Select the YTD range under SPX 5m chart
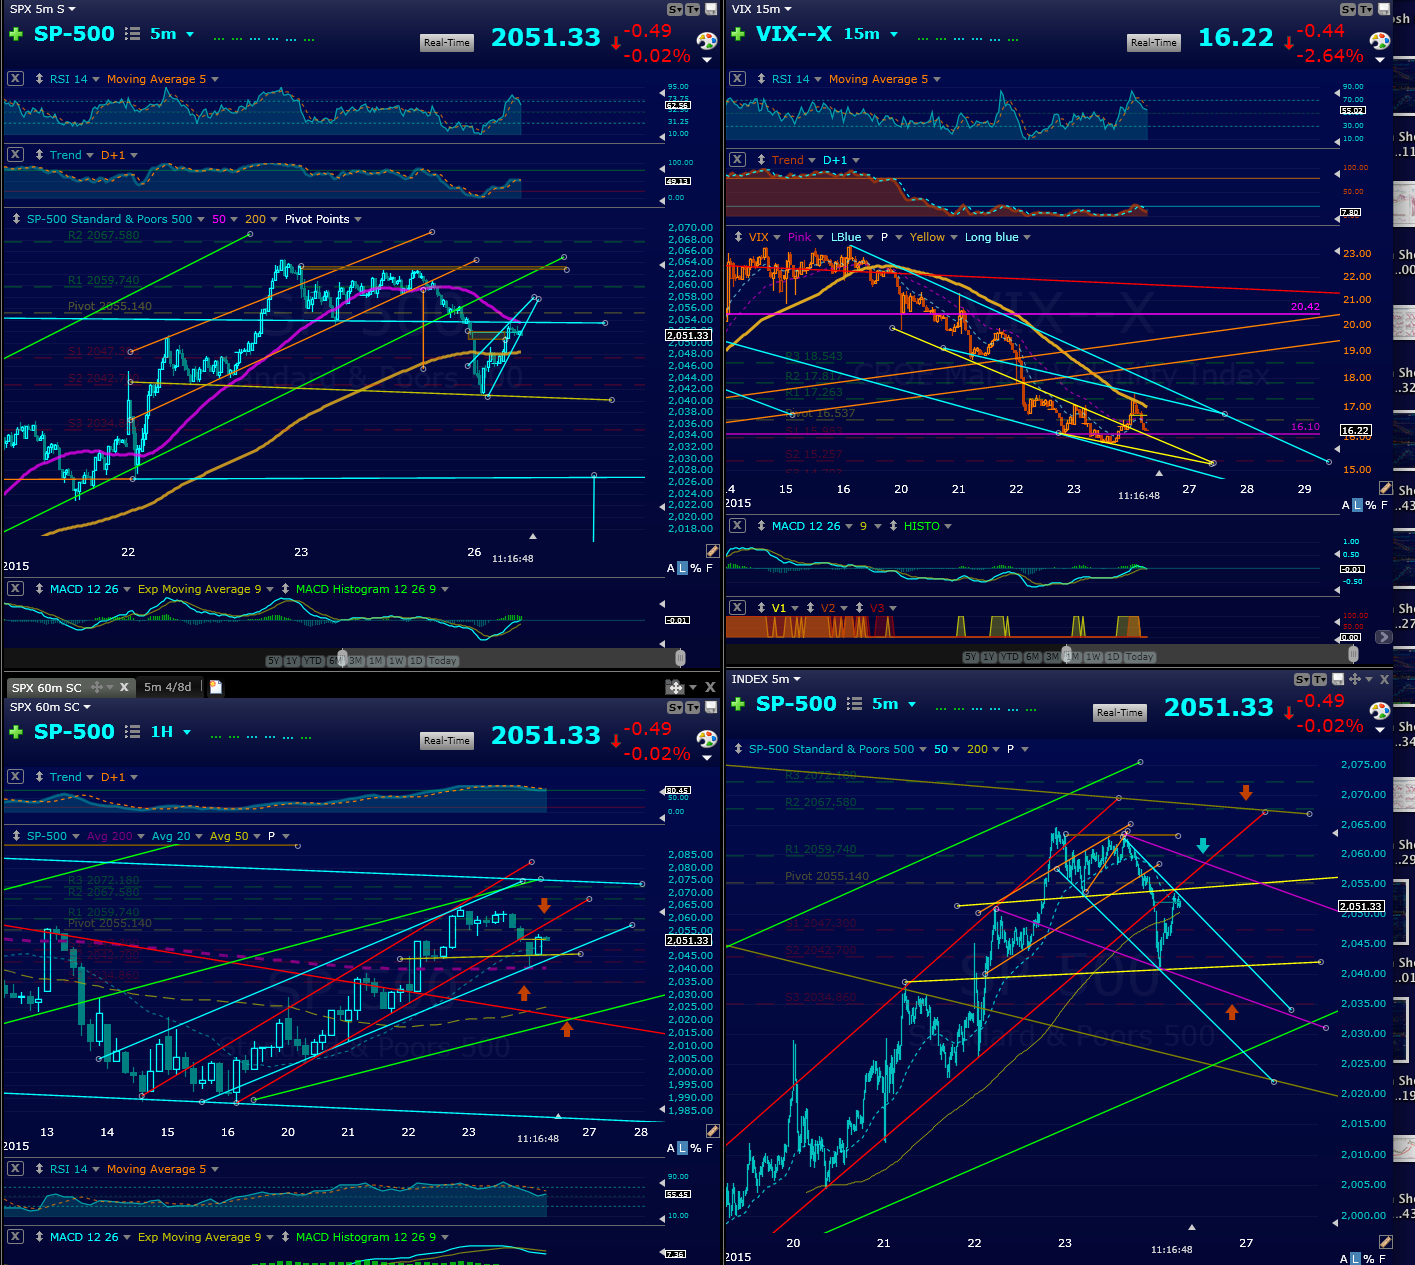The width and height of the screenshot is (1415, 1265). point(313,661)
